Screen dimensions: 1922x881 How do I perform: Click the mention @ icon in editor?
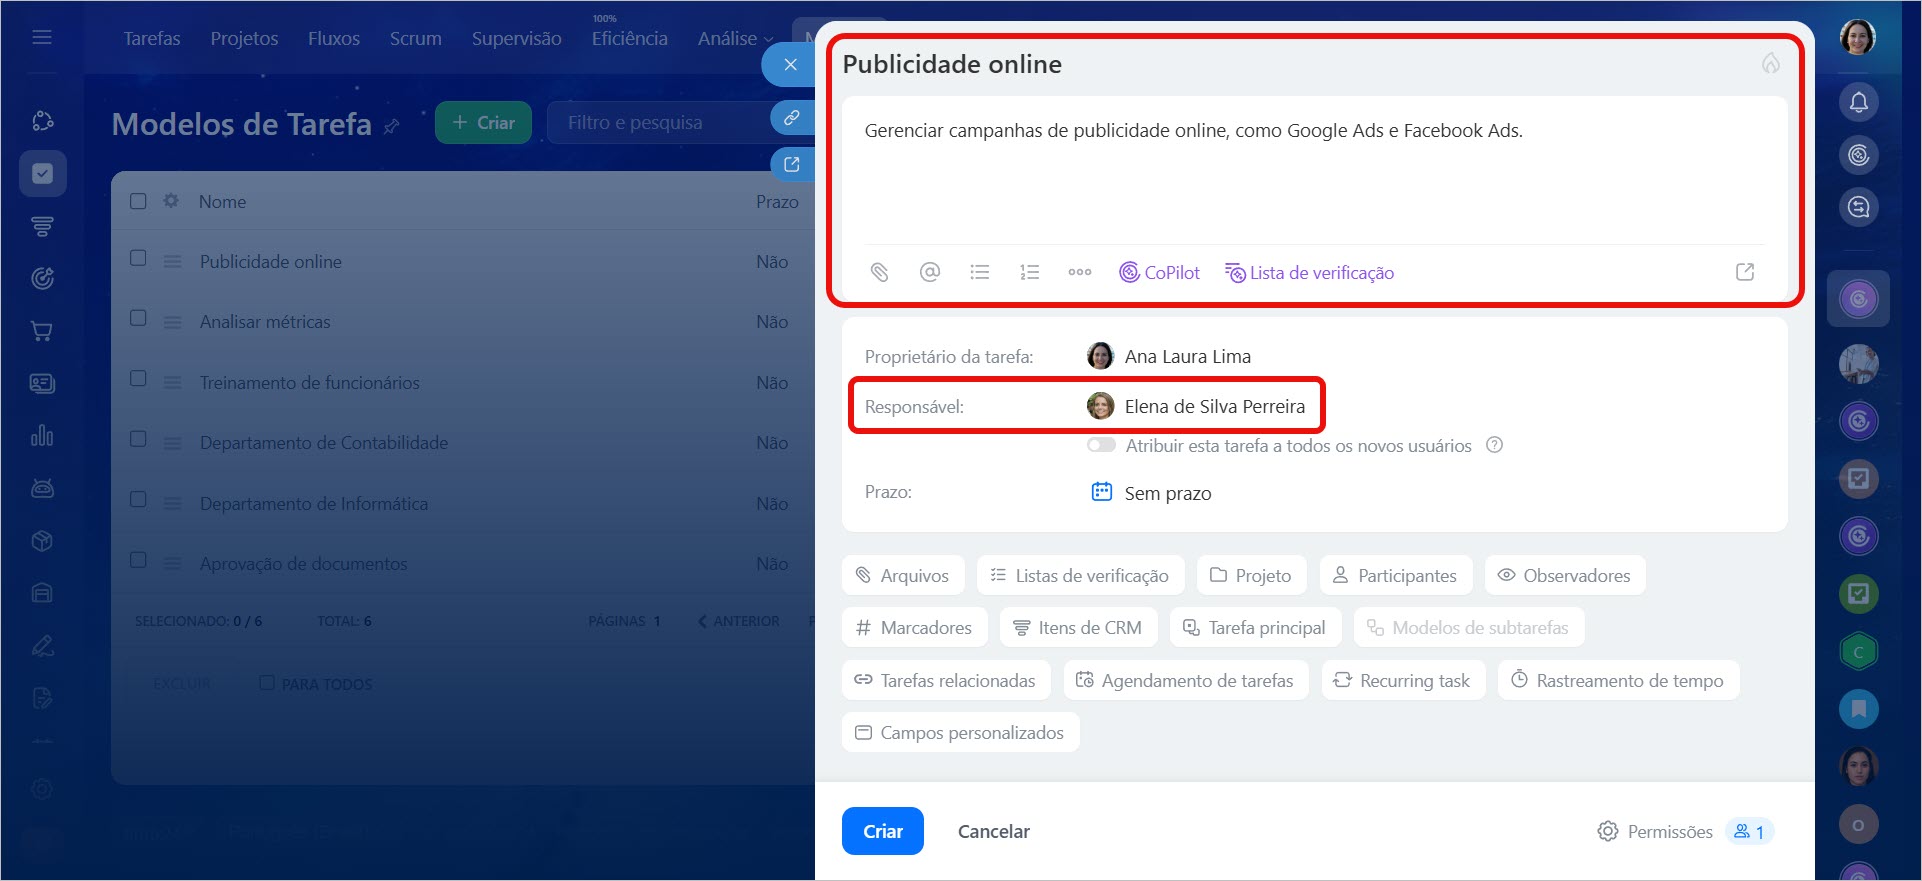929,272
